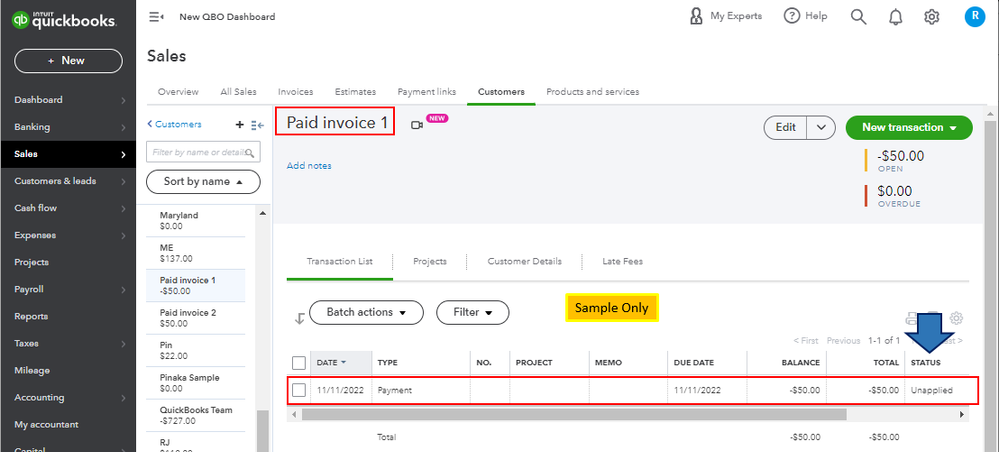Click the plus icon to add customer
This screenshot has width=999, height=452.
[x=239, y=125]
